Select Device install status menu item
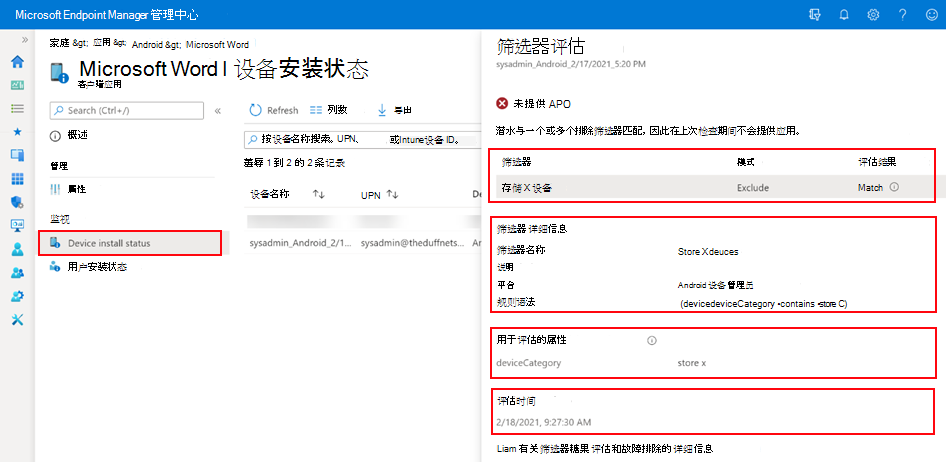The height and width of the screenshot is (462, 946). point(130,243)
